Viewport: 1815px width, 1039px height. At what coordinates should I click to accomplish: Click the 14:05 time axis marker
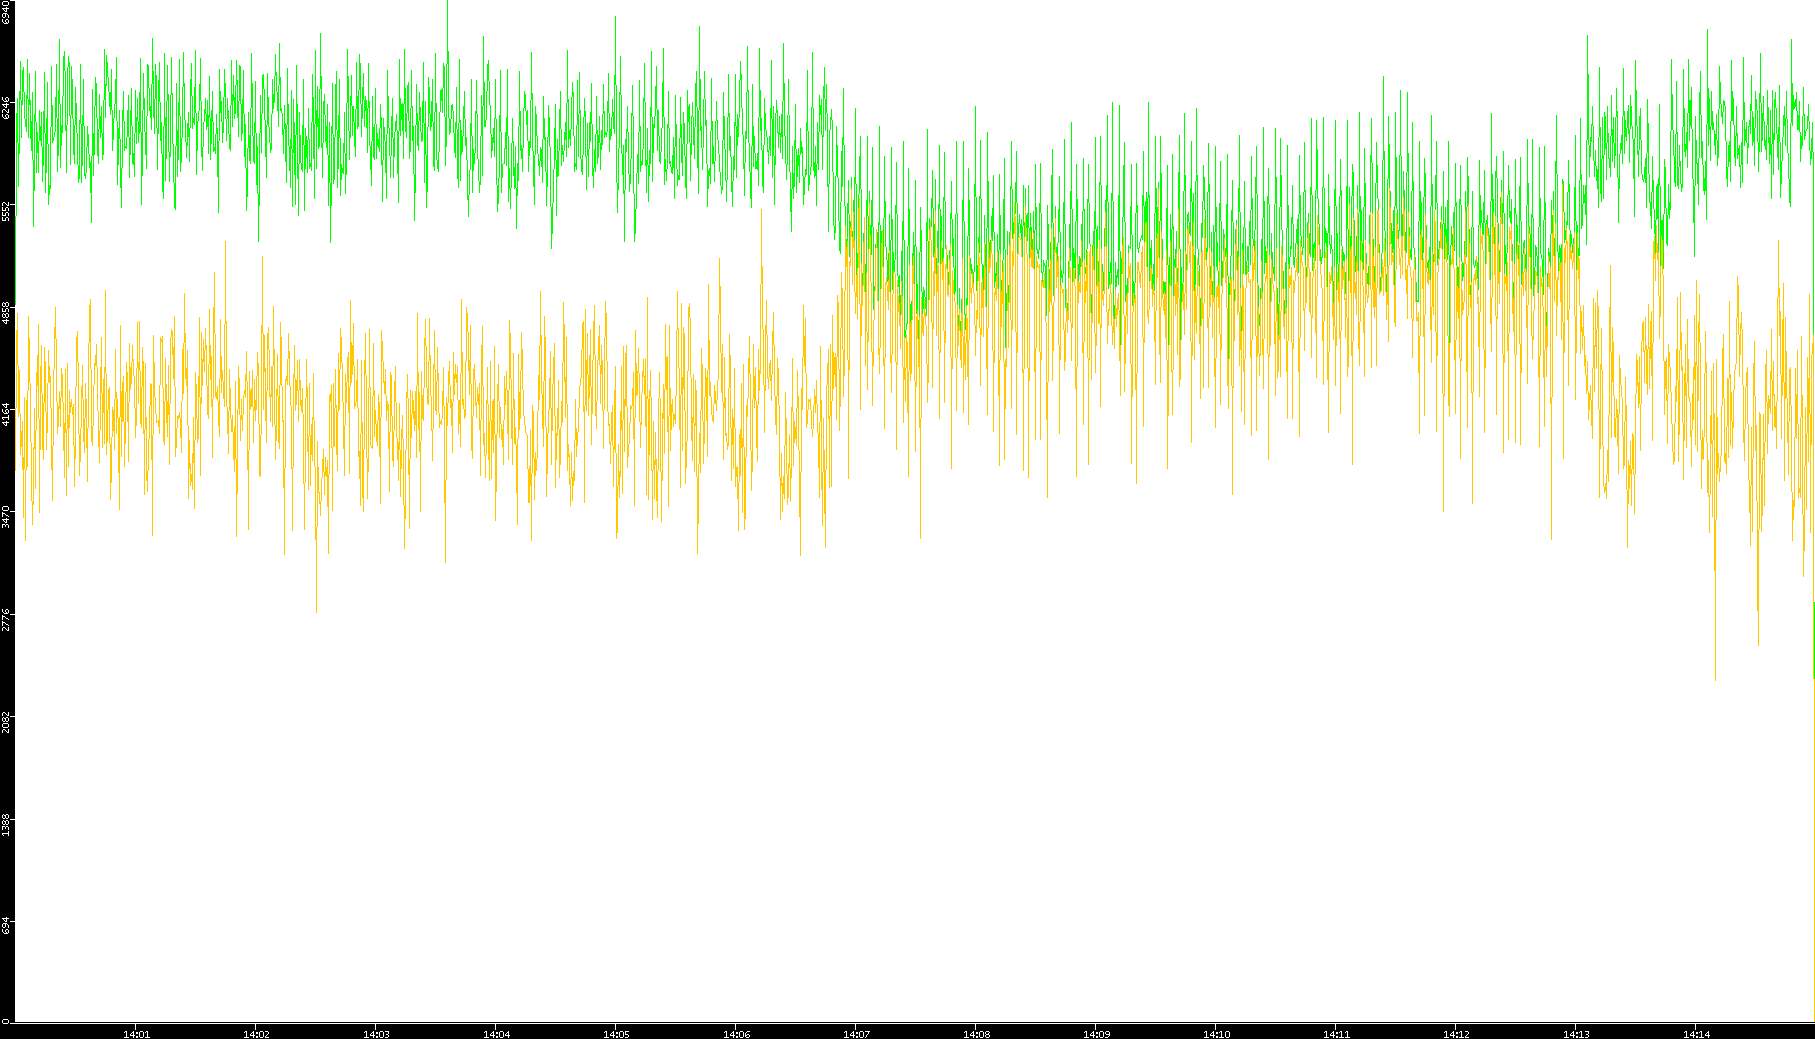[616, 1033]
